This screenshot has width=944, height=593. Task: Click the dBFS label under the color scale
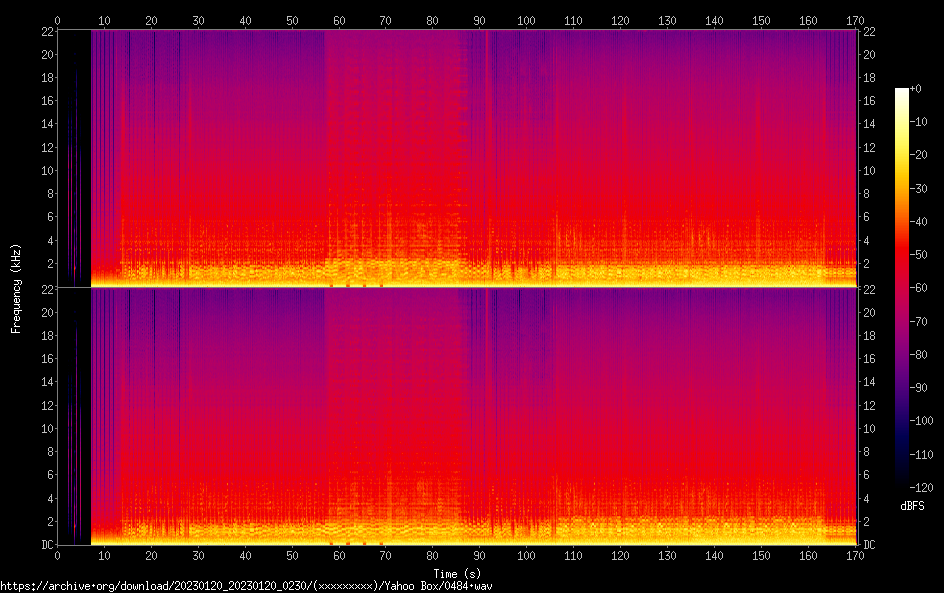[x=912, y=506]
